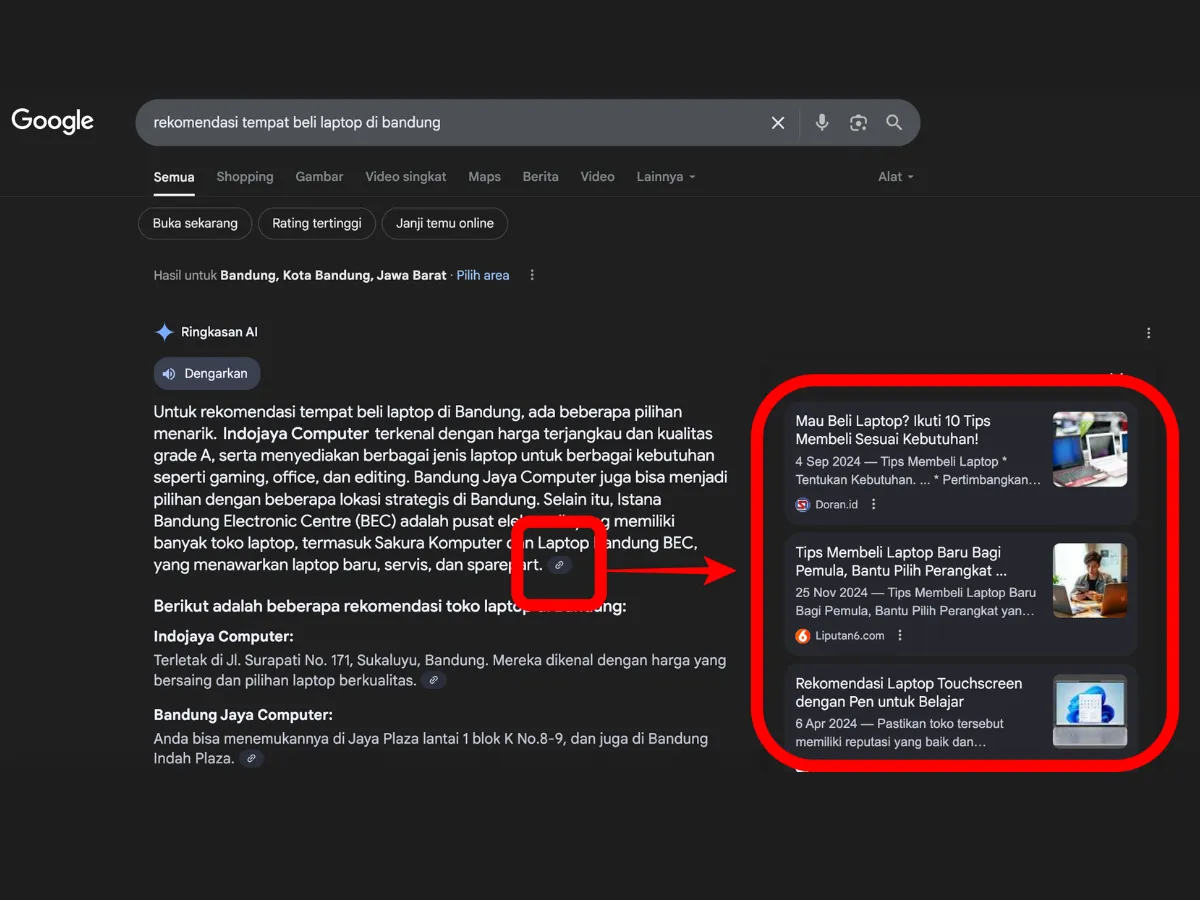Click the Google logo
Viewport: 1200px width, 900px height.
tap(52, 121)
